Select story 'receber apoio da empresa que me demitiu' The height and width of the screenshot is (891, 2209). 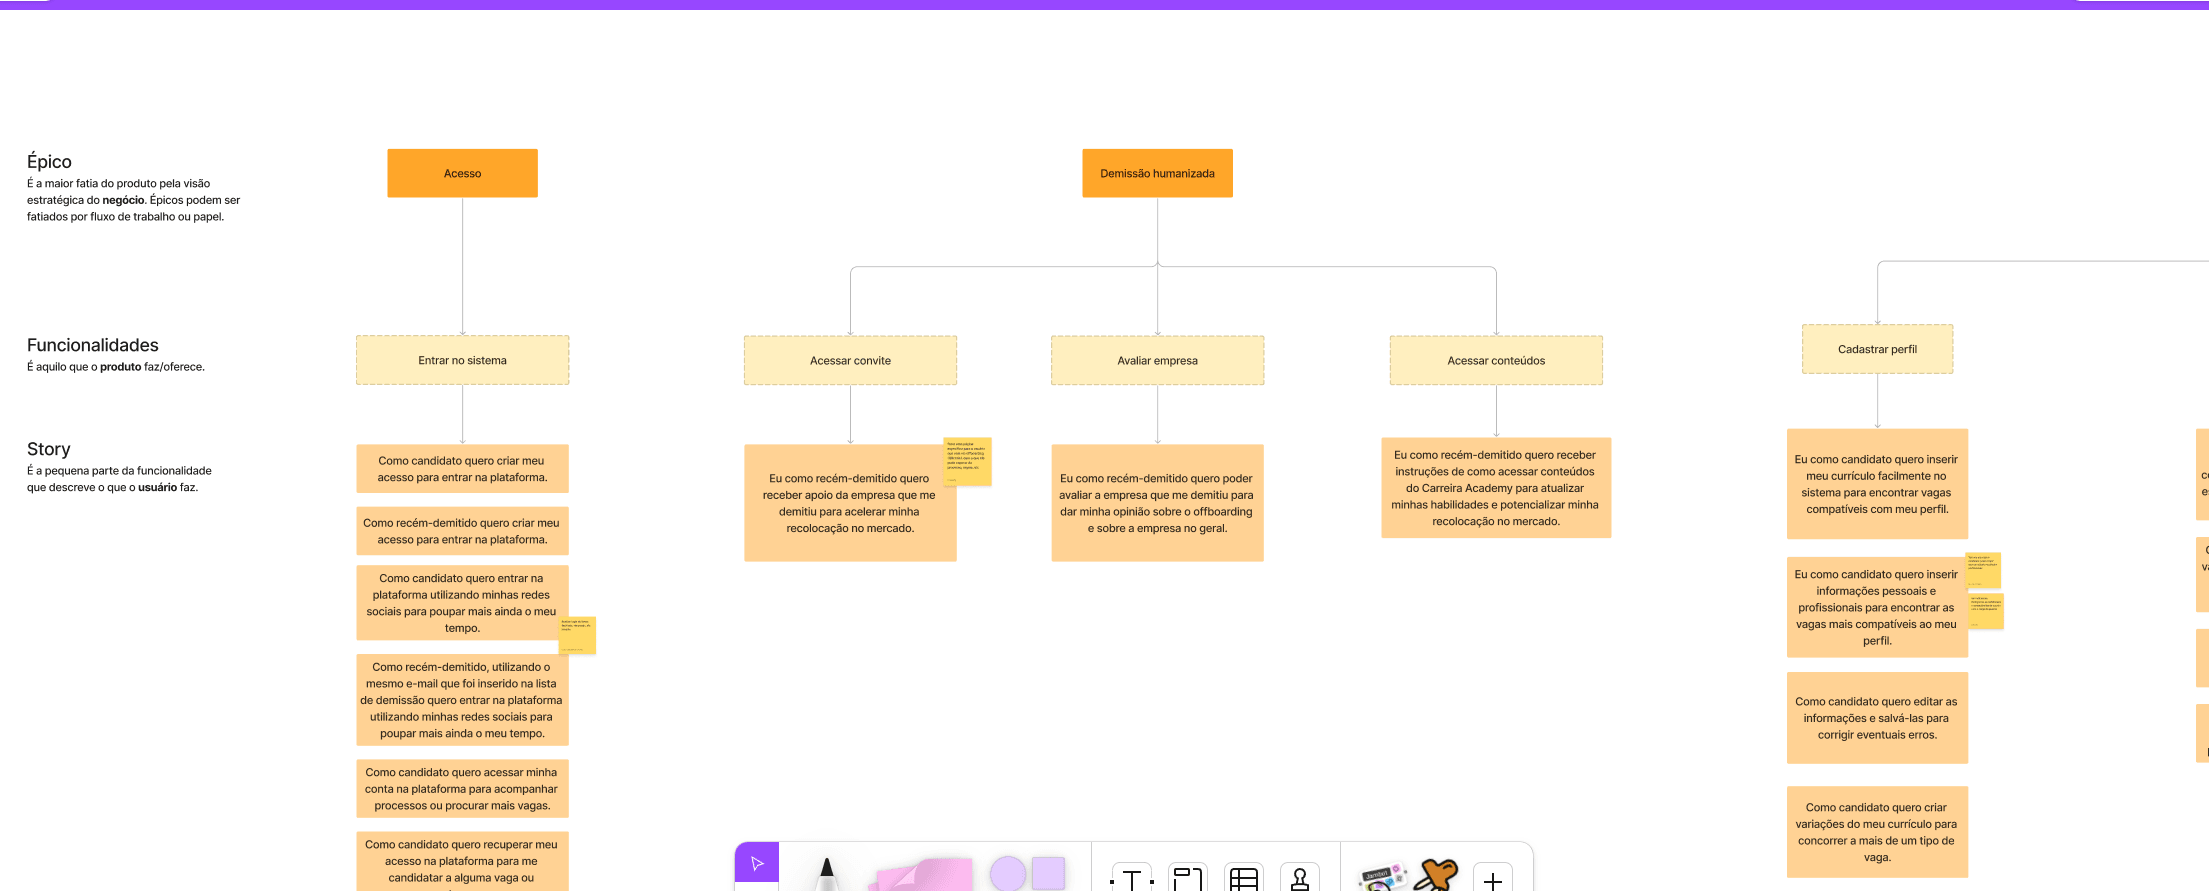pos(850,503)
